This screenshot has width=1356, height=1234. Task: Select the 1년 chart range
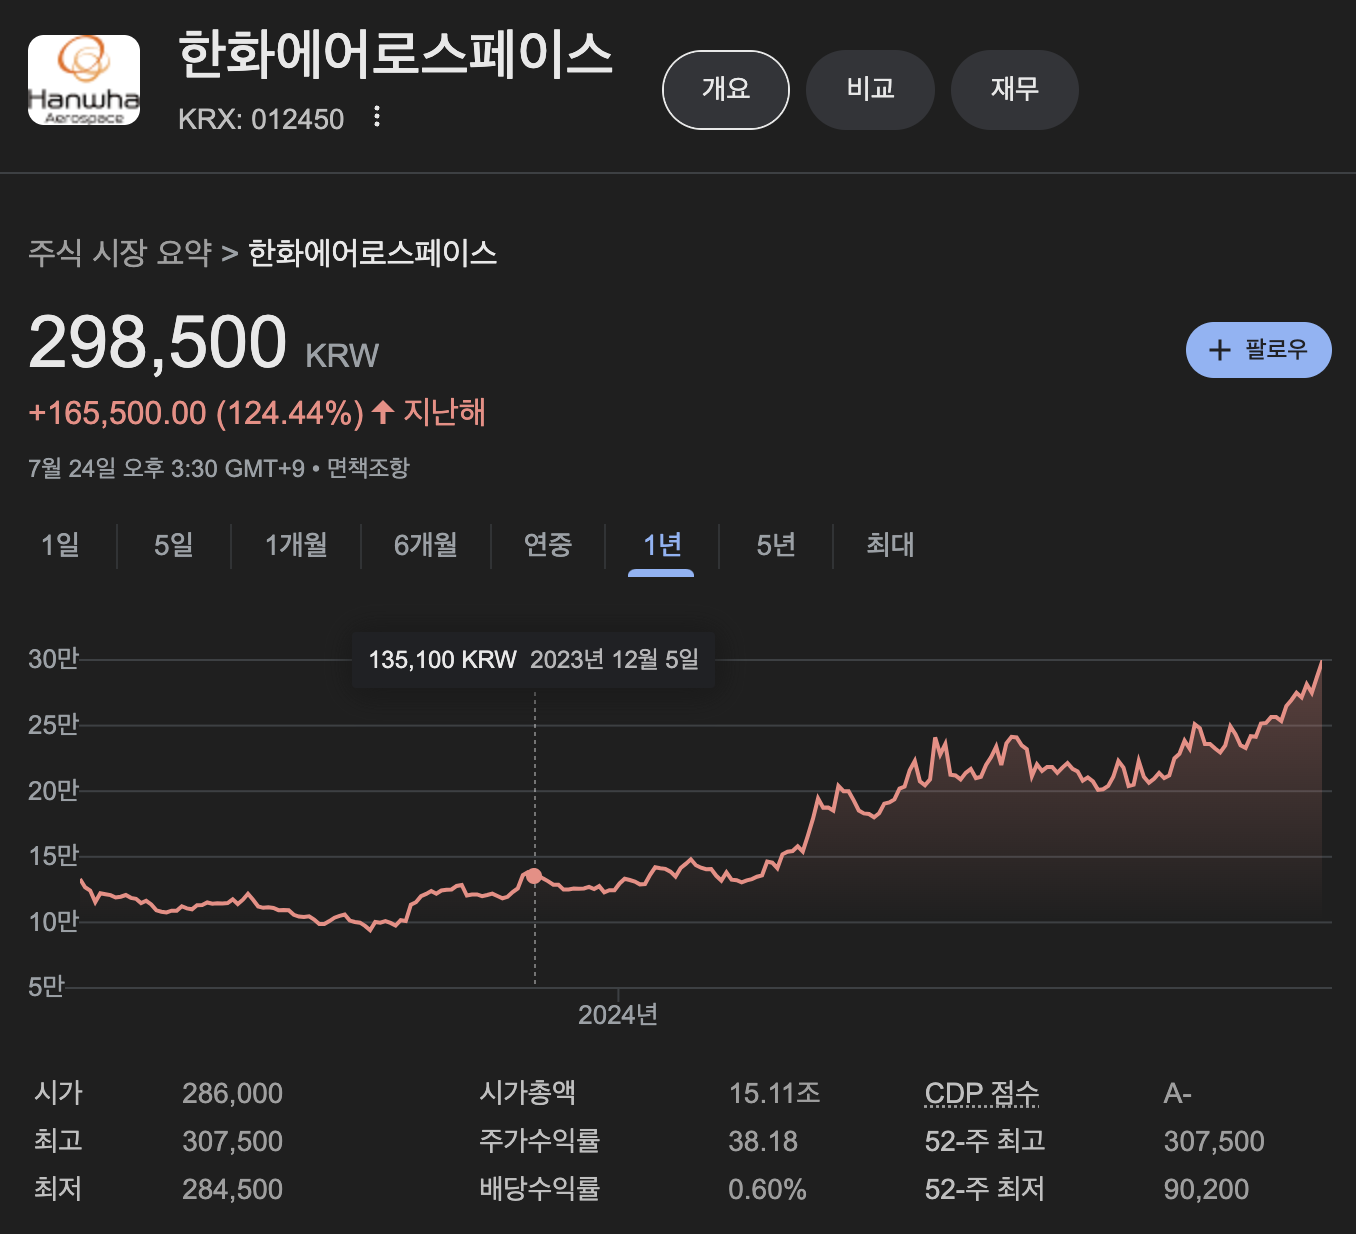[x=662, y=545]
